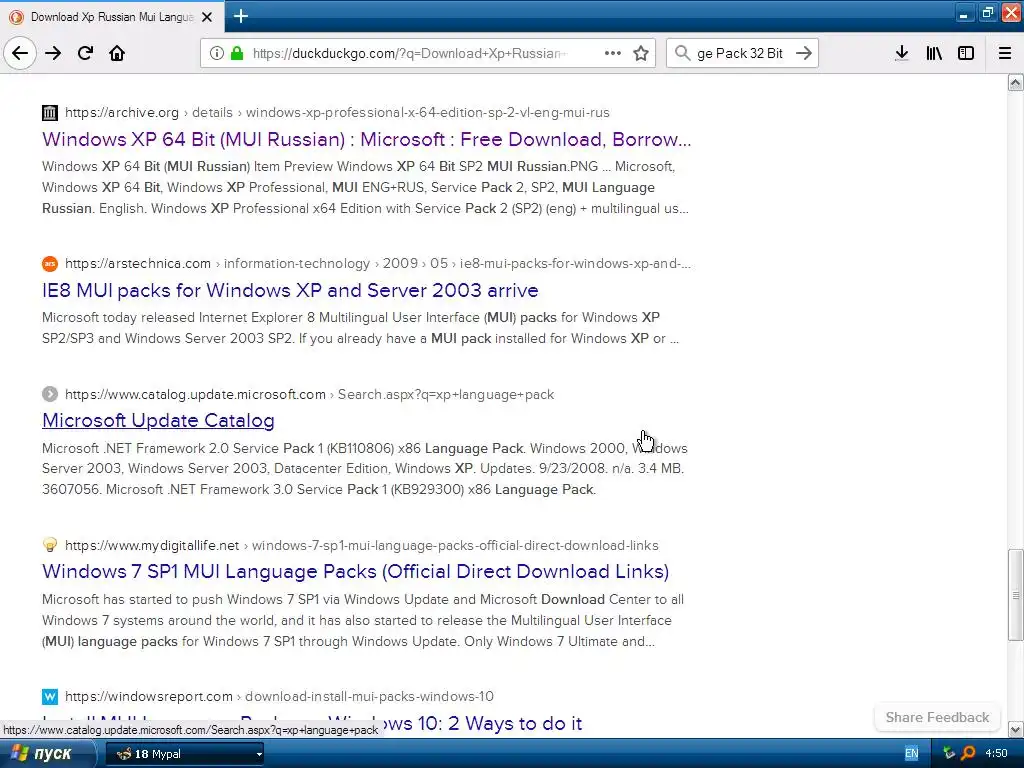Click the scroll up arrow
The width and height of the screenshot is (1024, 768).
click(x=1015, y=82)
